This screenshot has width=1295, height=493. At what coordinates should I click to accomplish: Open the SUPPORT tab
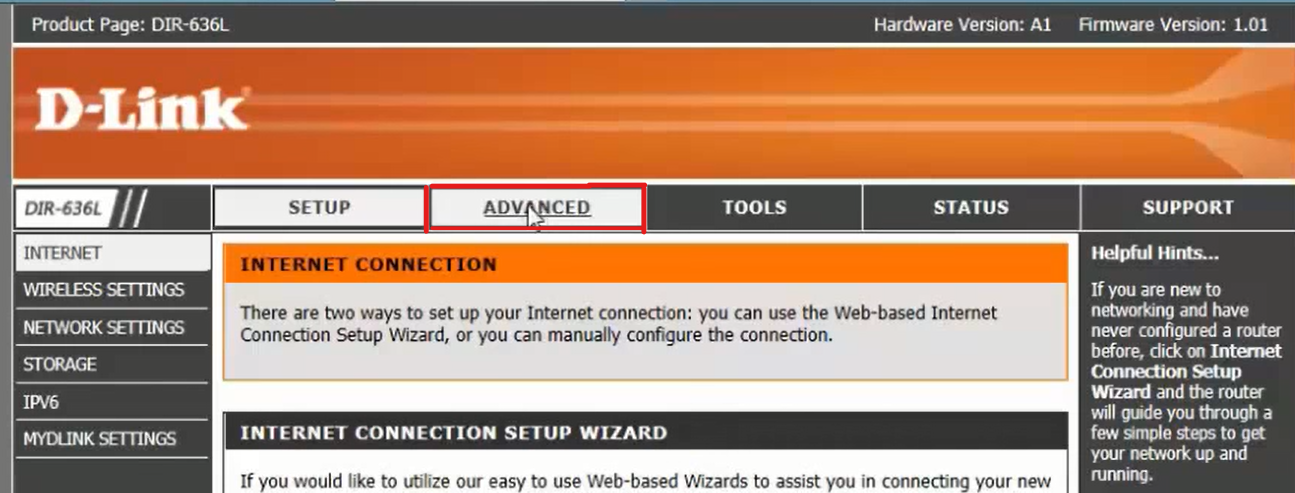1187,208
